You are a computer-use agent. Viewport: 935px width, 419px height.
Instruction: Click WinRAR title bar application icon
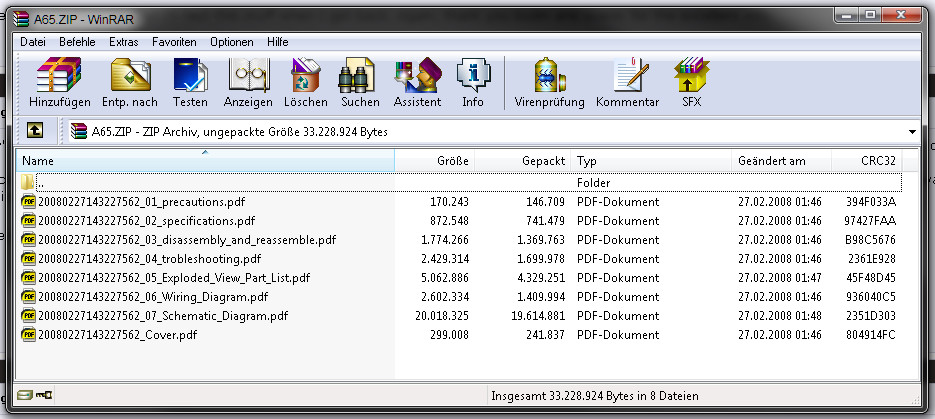tap(21, 18)
